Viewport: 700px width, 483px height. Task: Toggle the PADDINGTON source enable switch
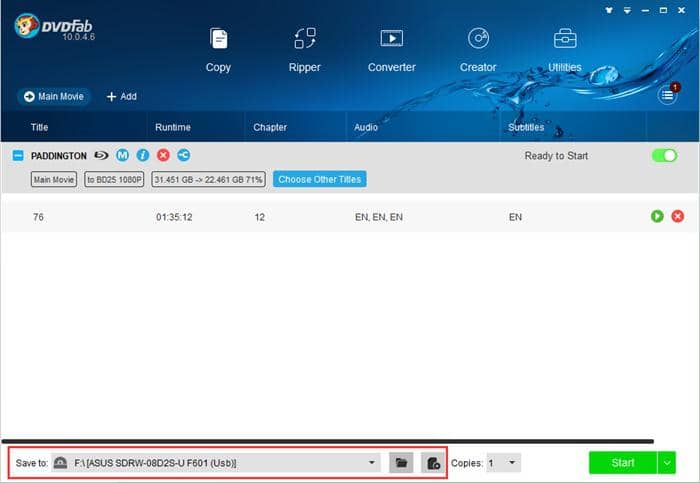664,156
